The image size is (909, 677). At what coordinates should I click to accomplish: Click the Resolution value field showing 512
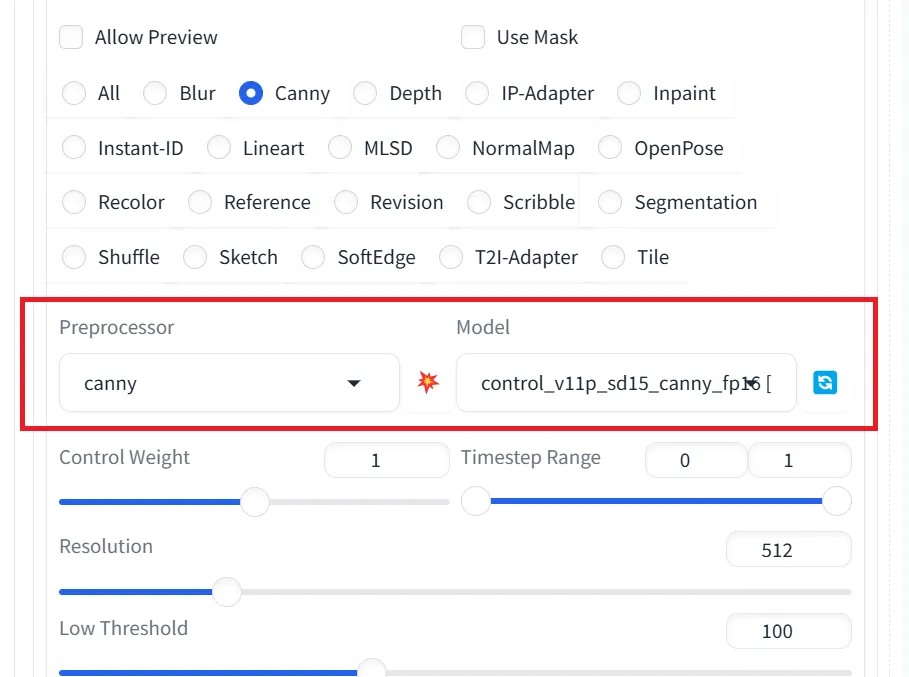[x=788, y=548]
